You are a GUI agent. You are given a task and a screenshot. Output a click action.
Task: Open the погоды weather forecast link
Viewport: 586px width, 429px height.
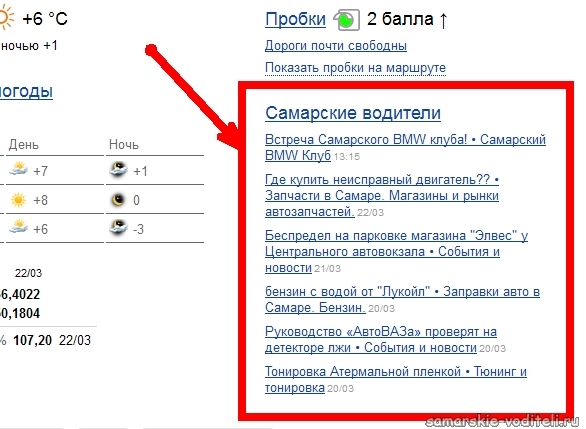point(26,91)
